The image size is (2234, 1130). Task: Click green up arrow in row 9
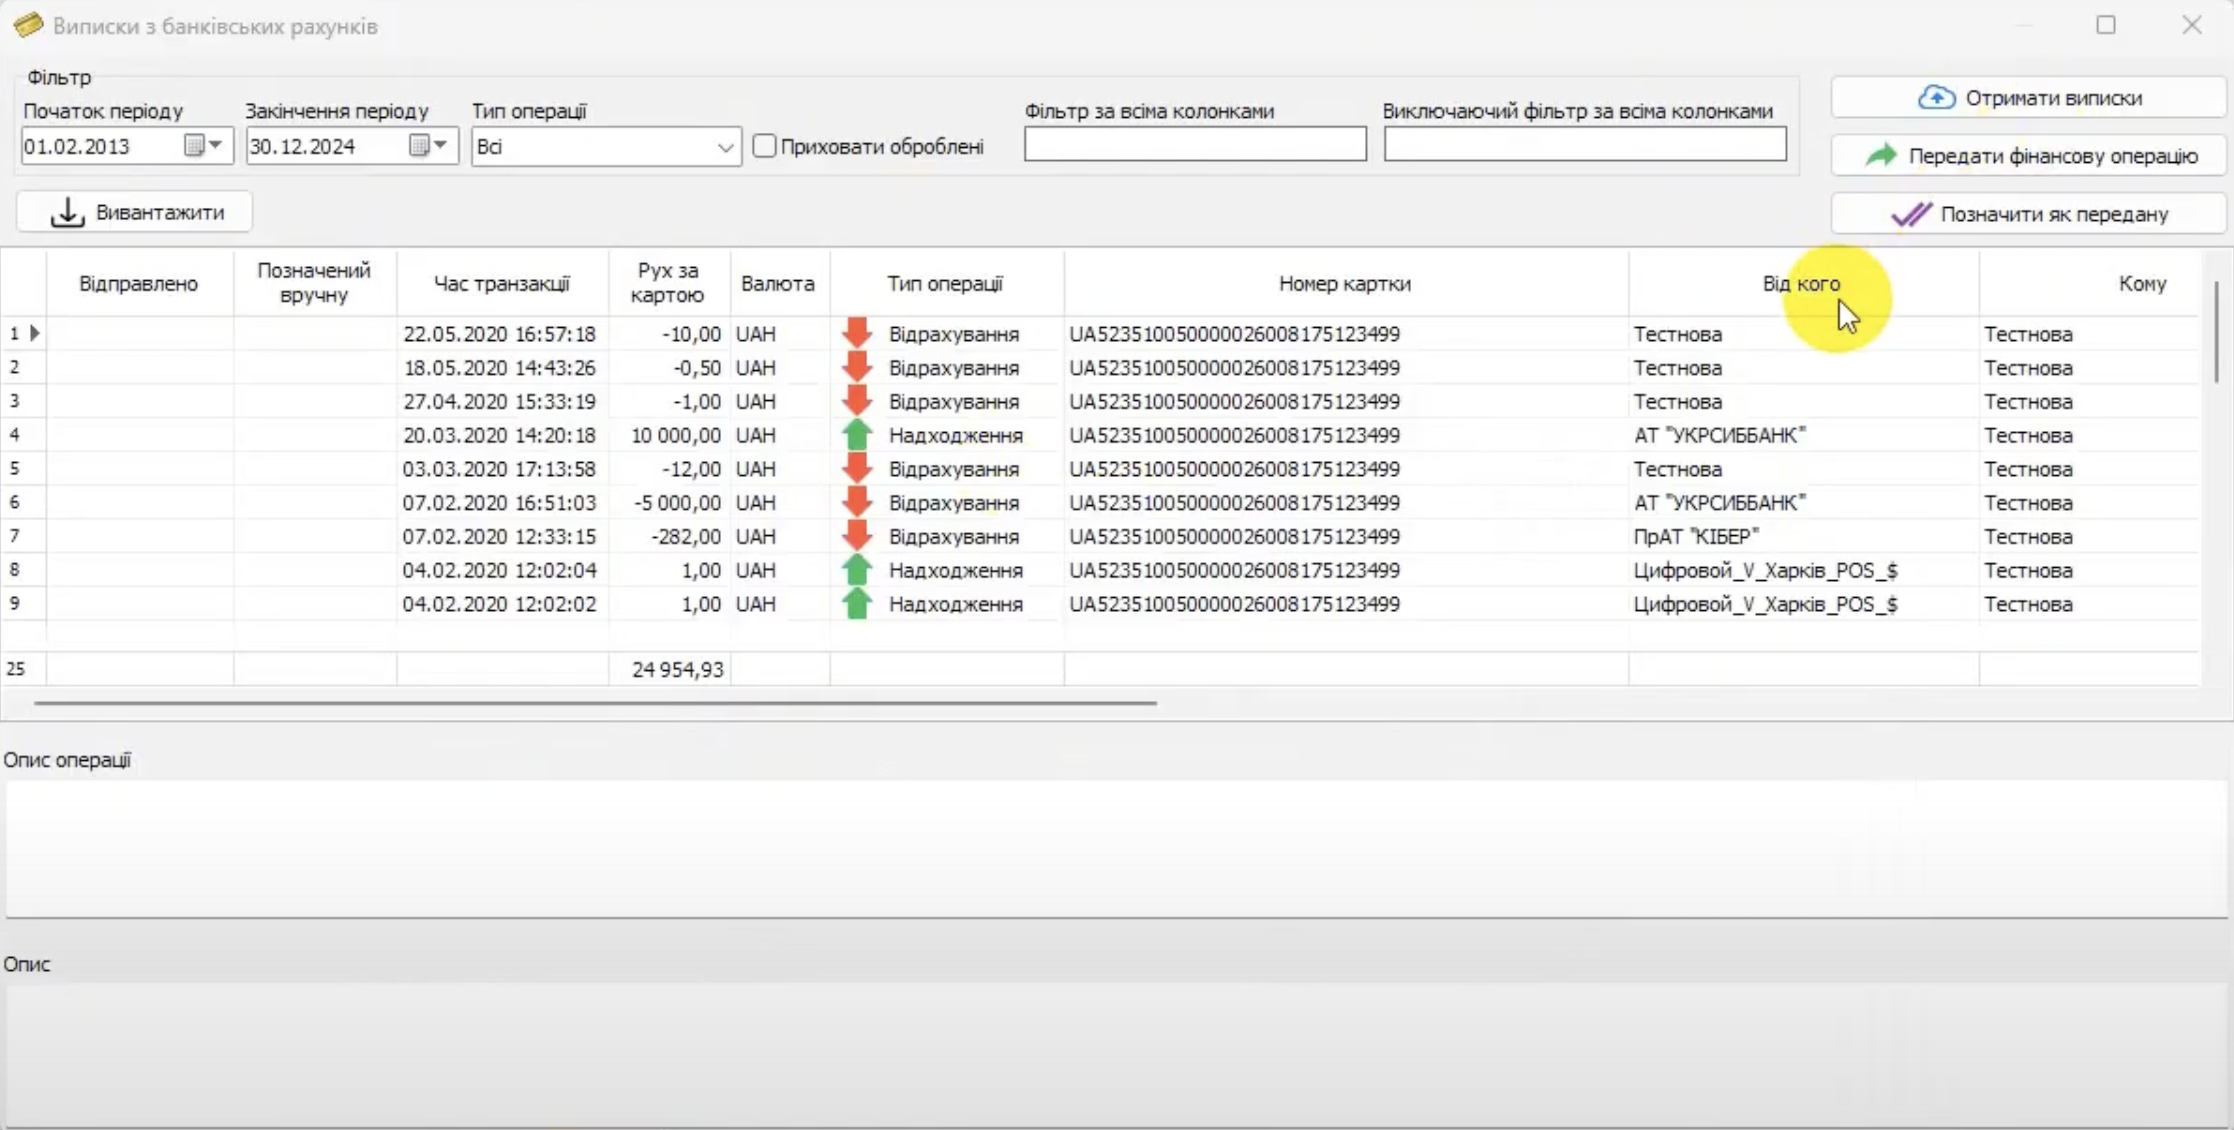click(x=857, y=604)
